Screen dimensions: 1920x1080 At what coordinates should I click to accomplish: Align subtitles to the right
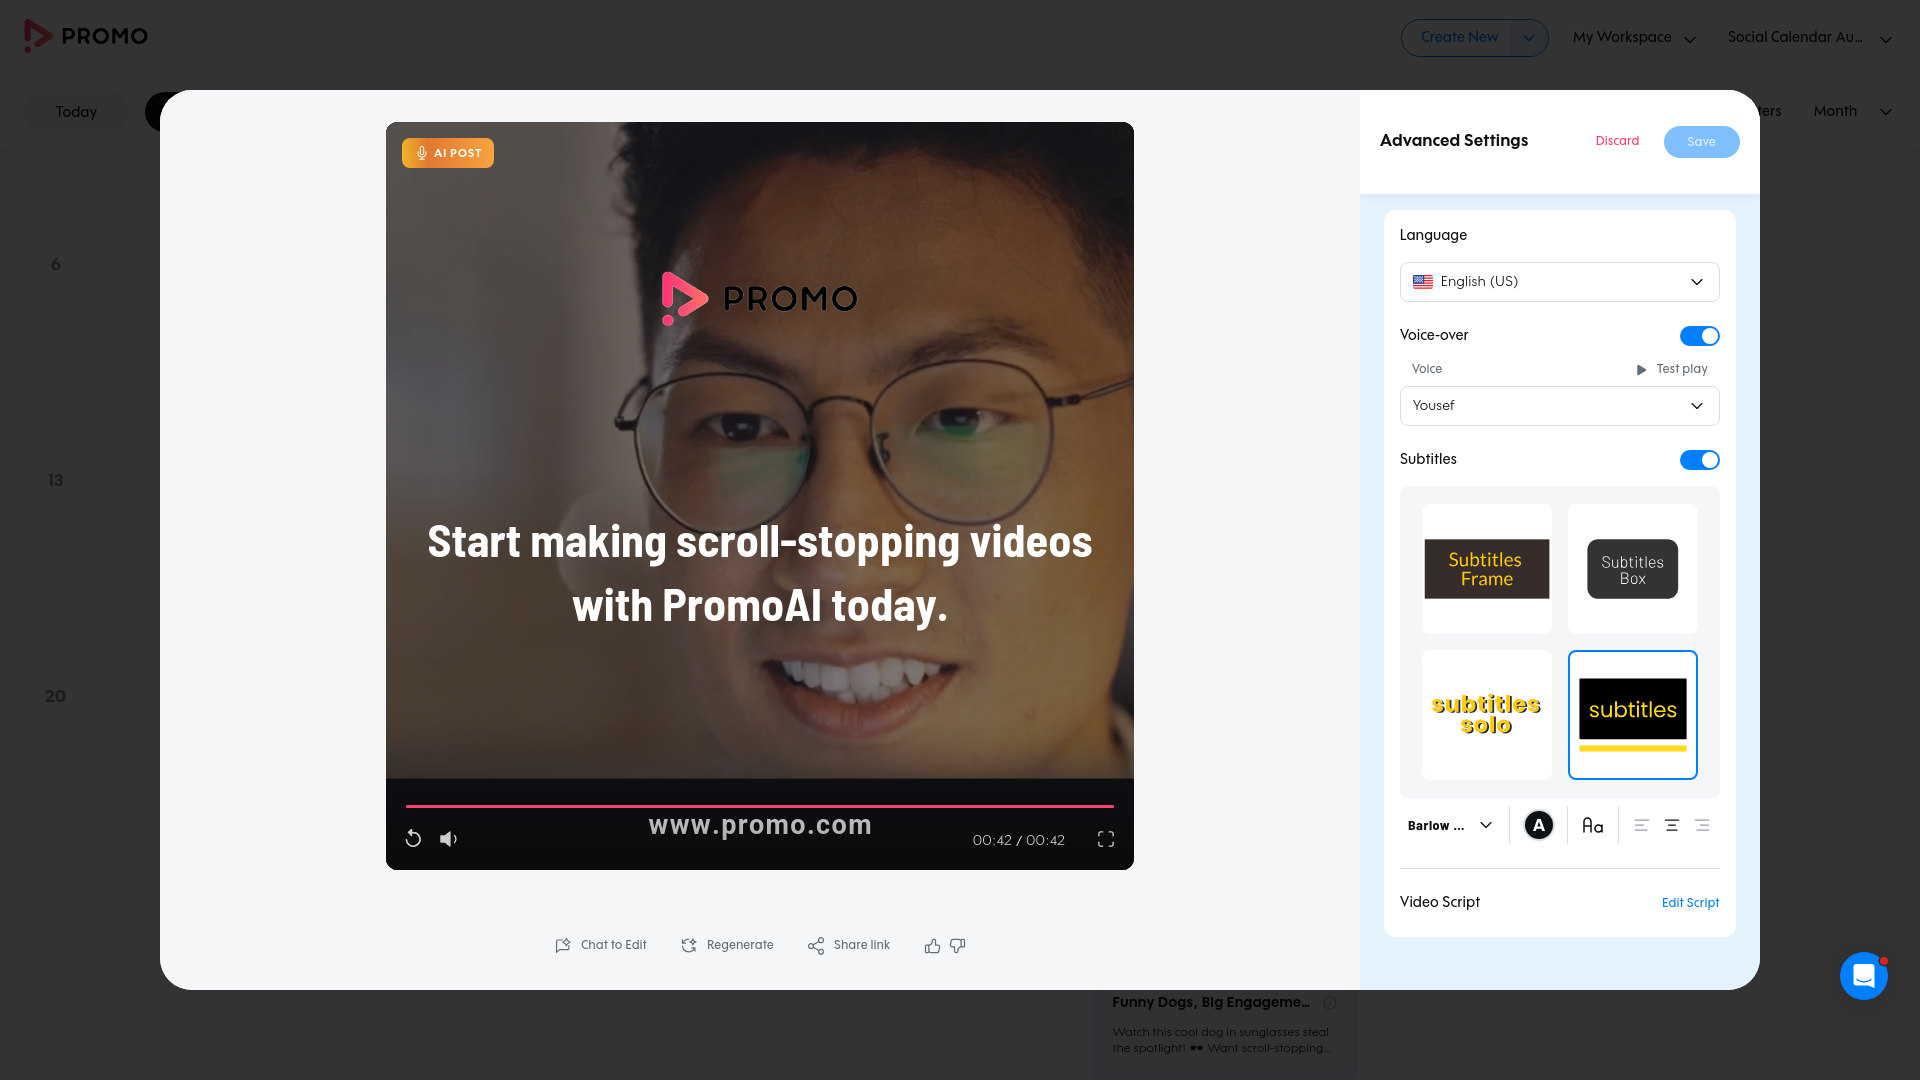(x=1702, y=826)
